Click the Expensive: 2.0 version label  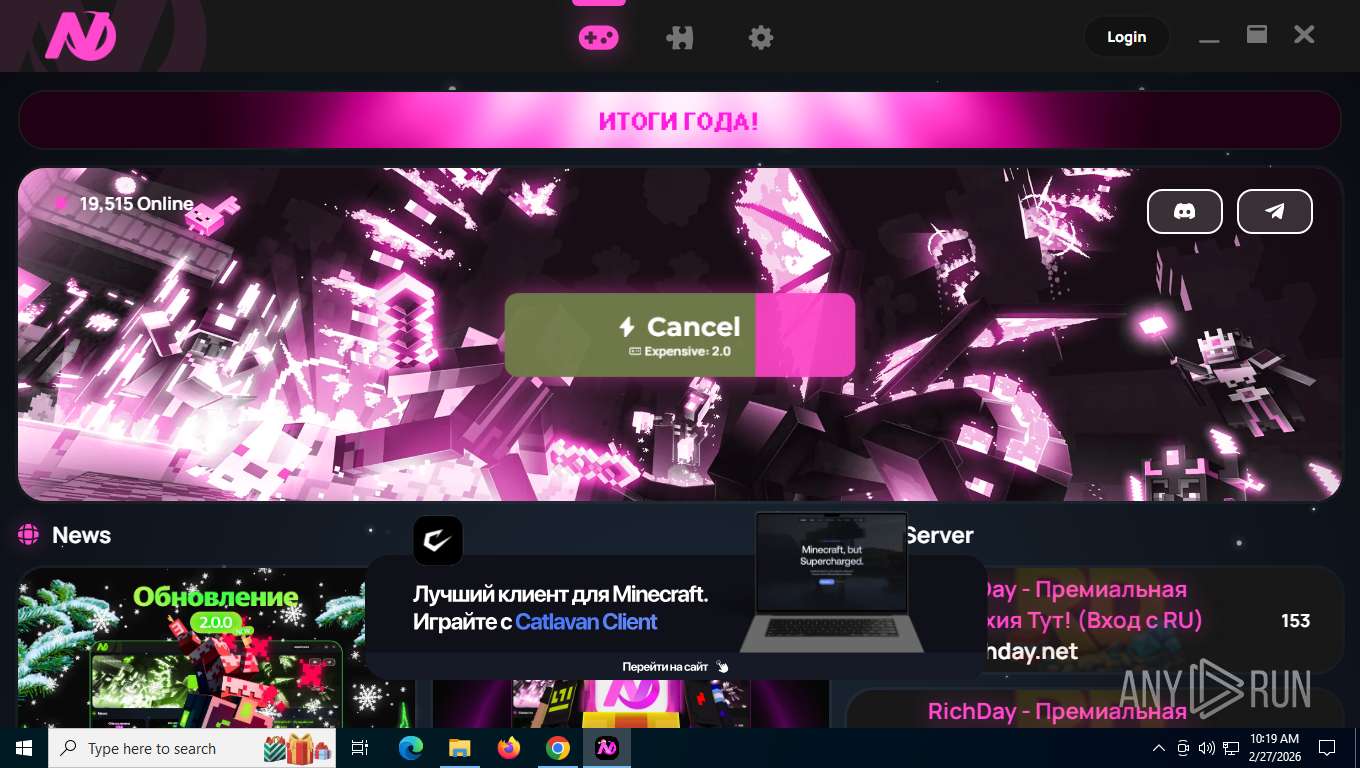click(680, 352)
